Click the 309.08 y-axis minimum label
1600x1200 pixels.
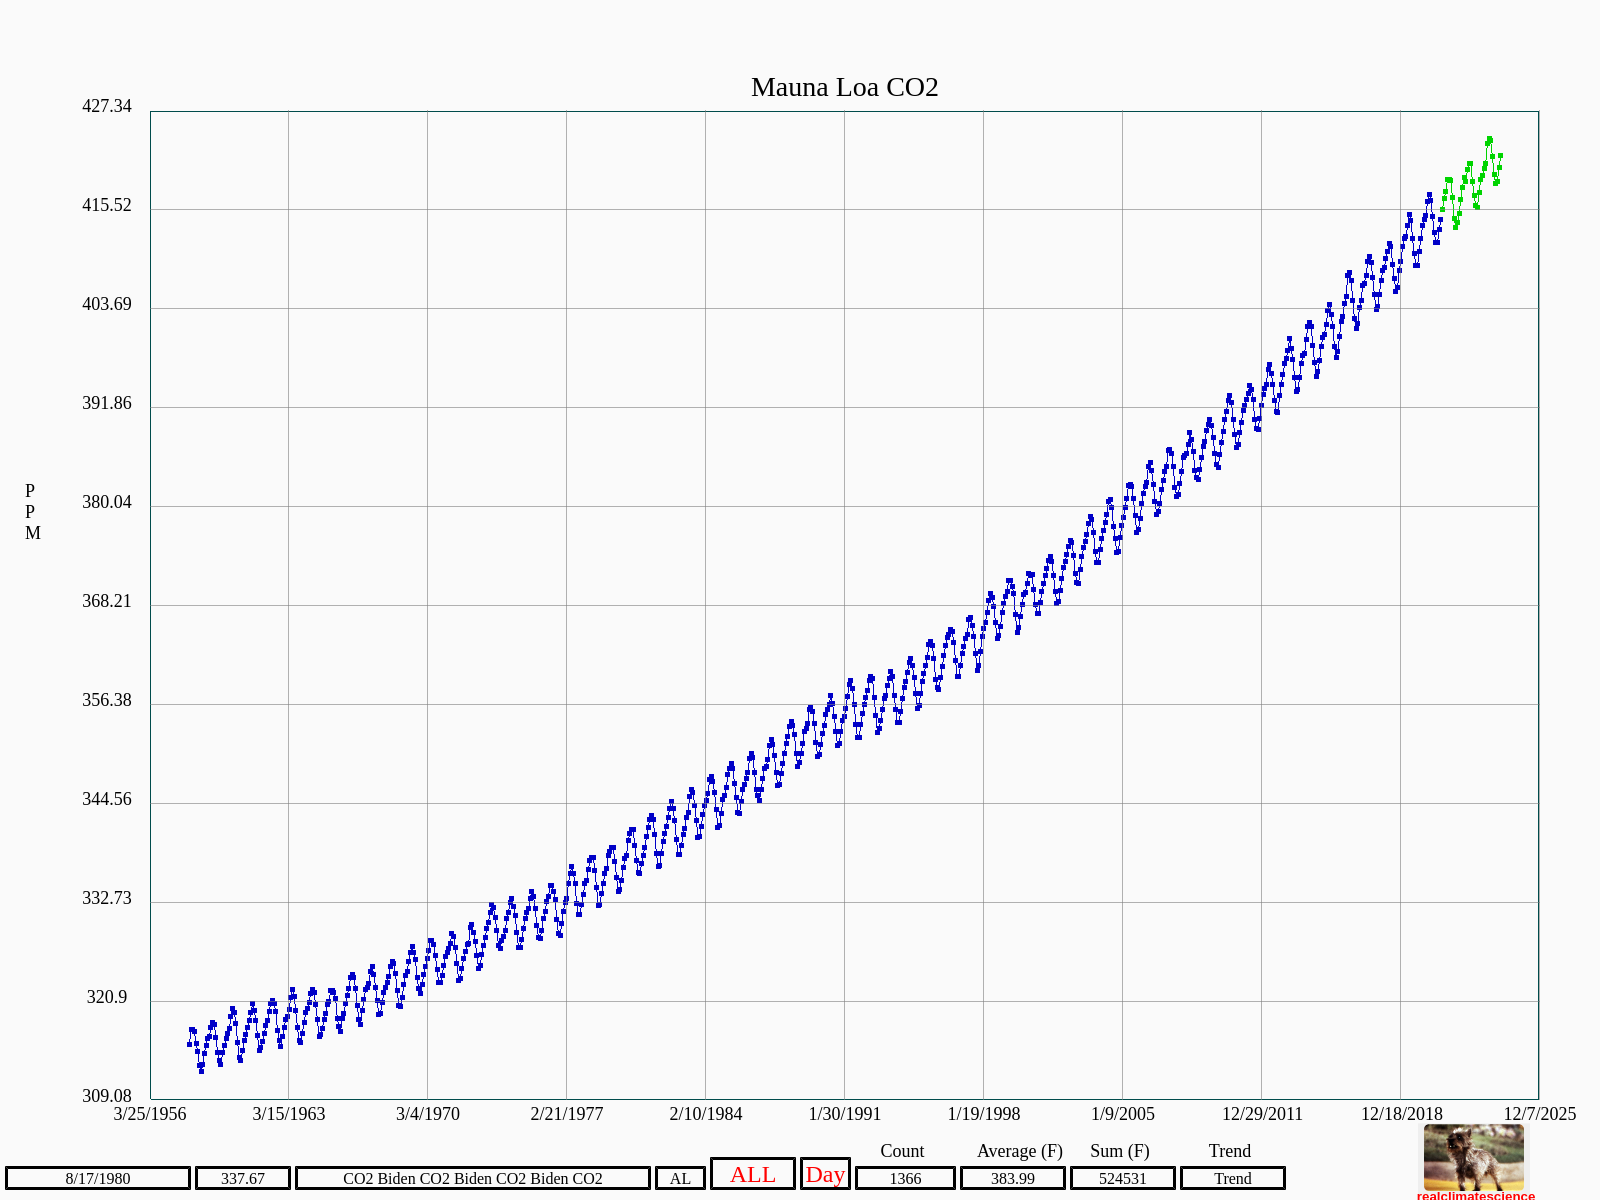pos(107,1096)
